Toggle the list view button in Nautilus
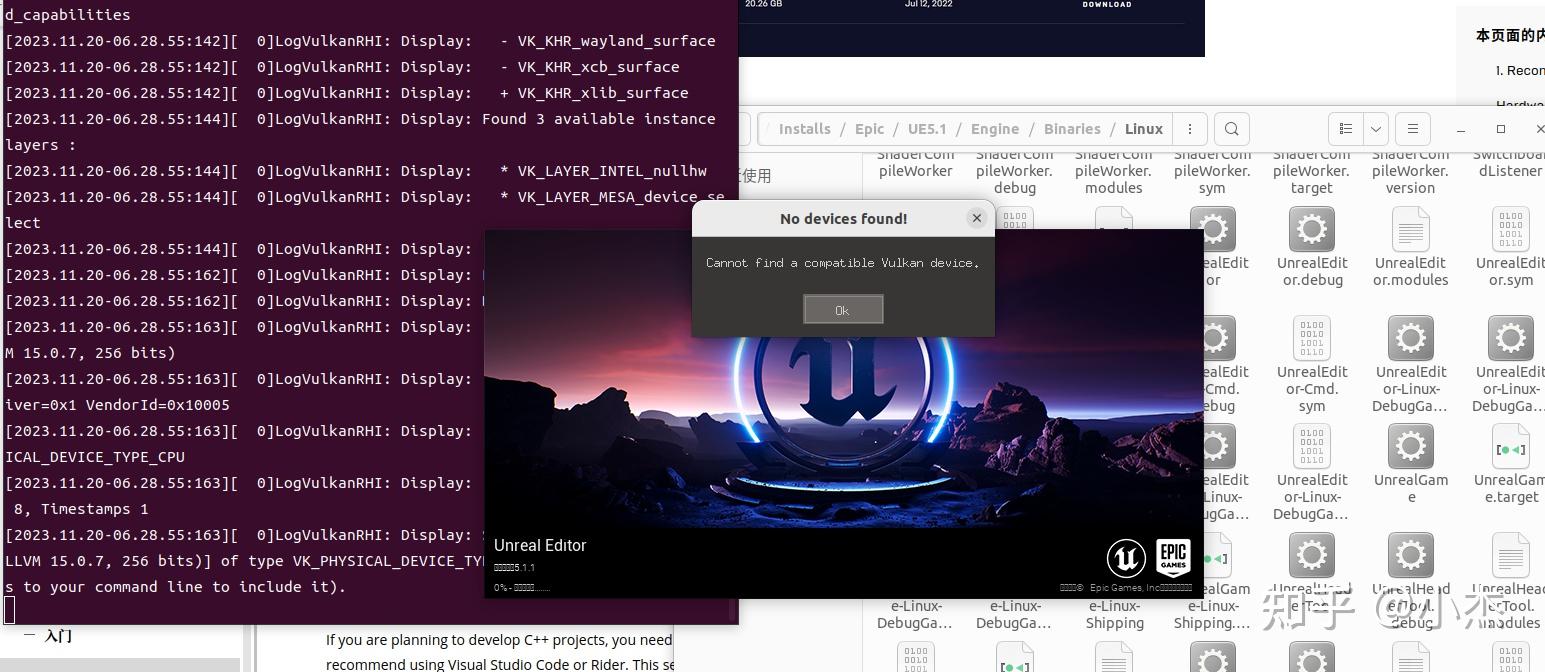1545x672 pixels. tap(1346, 128)
